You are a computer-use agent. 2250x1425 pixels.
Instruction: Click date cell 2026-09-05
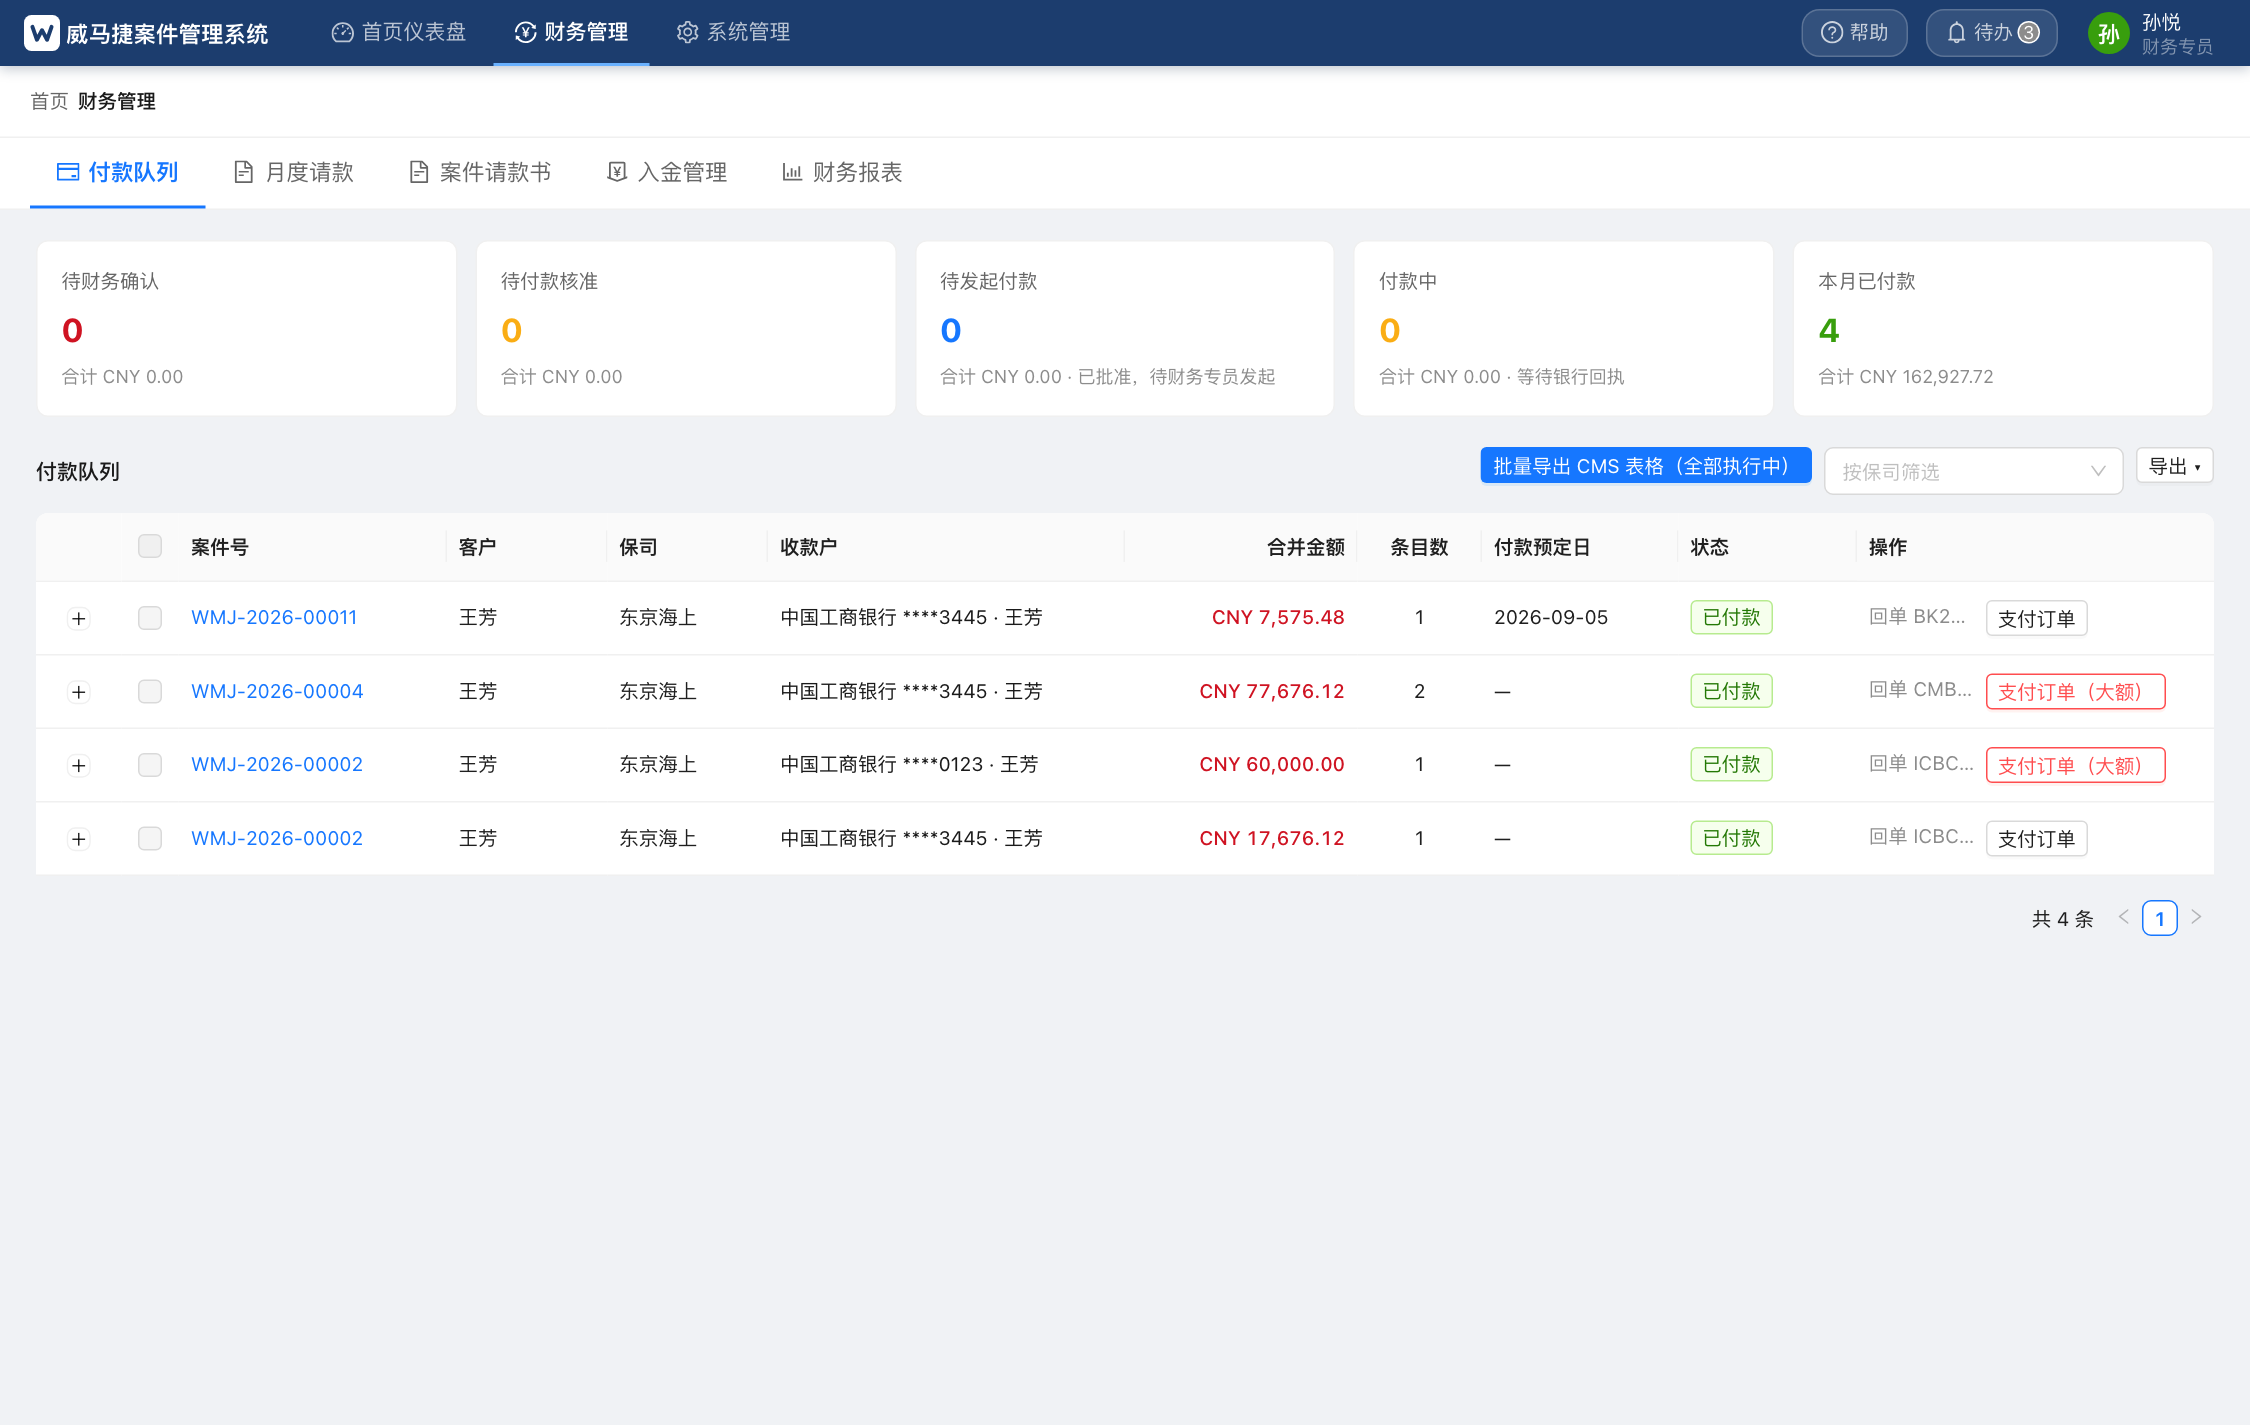point(1551,618)
